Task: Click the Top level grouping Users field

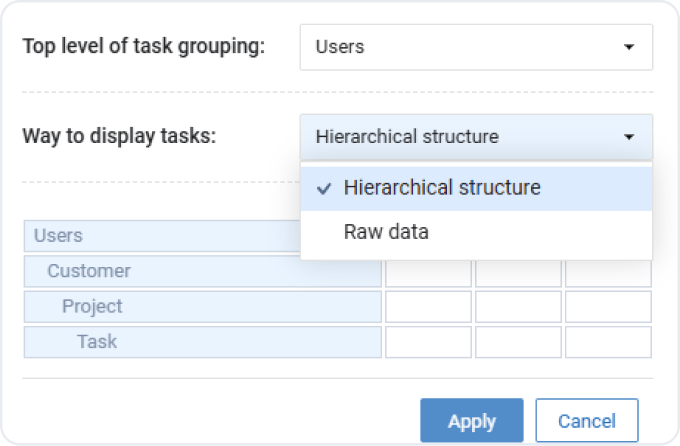Action: coord(460,47)
